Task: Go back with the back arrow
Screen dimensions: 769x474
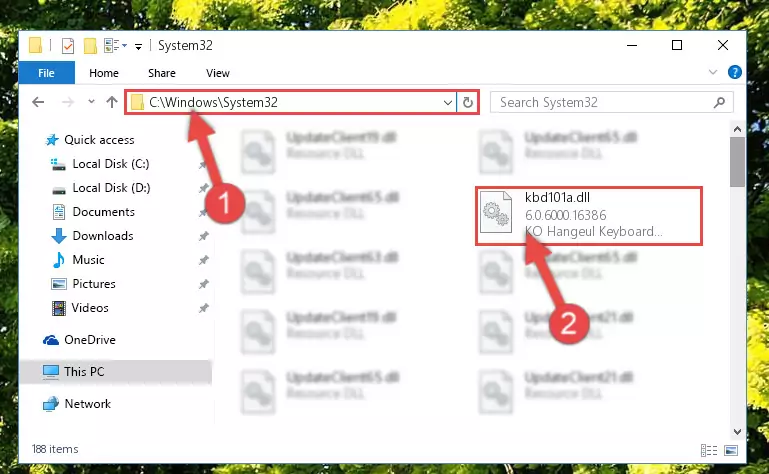Action: click(38, 102)
